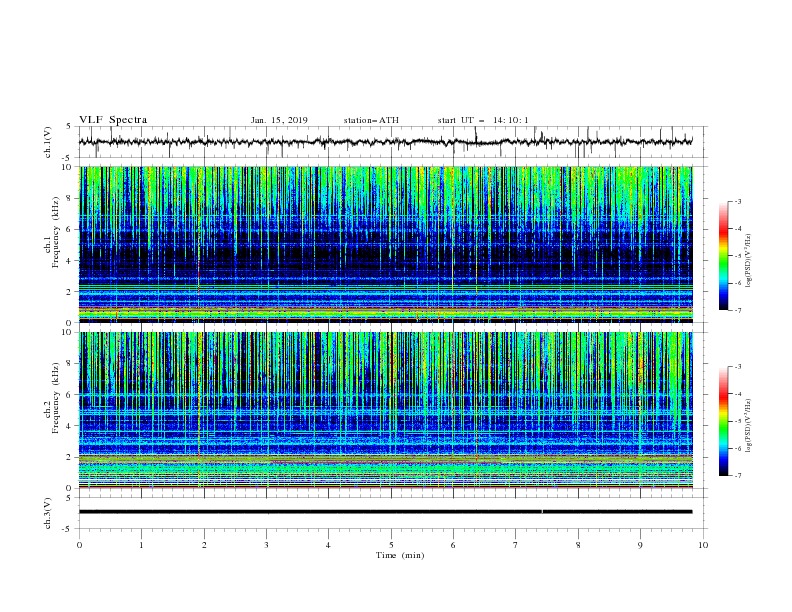The width and height of the screenshot is (792, 612).
Task: Select the date text "Jan. 15, 2019"
Action: (x=279, y=120)
